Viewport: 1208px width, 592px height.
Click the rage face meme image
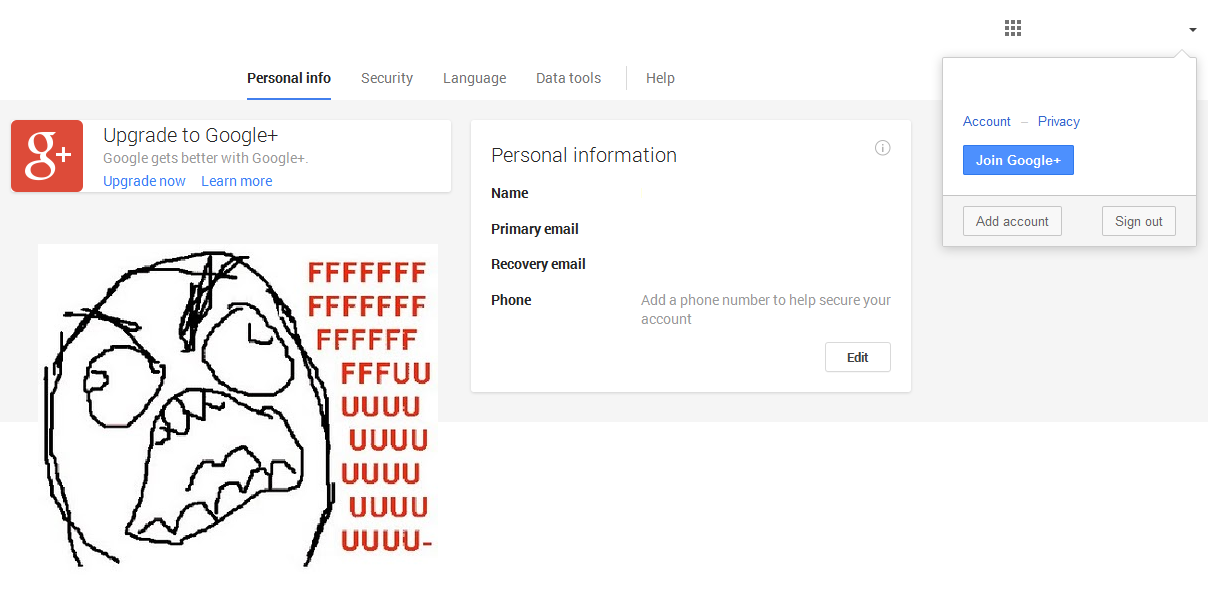point(238,405)
